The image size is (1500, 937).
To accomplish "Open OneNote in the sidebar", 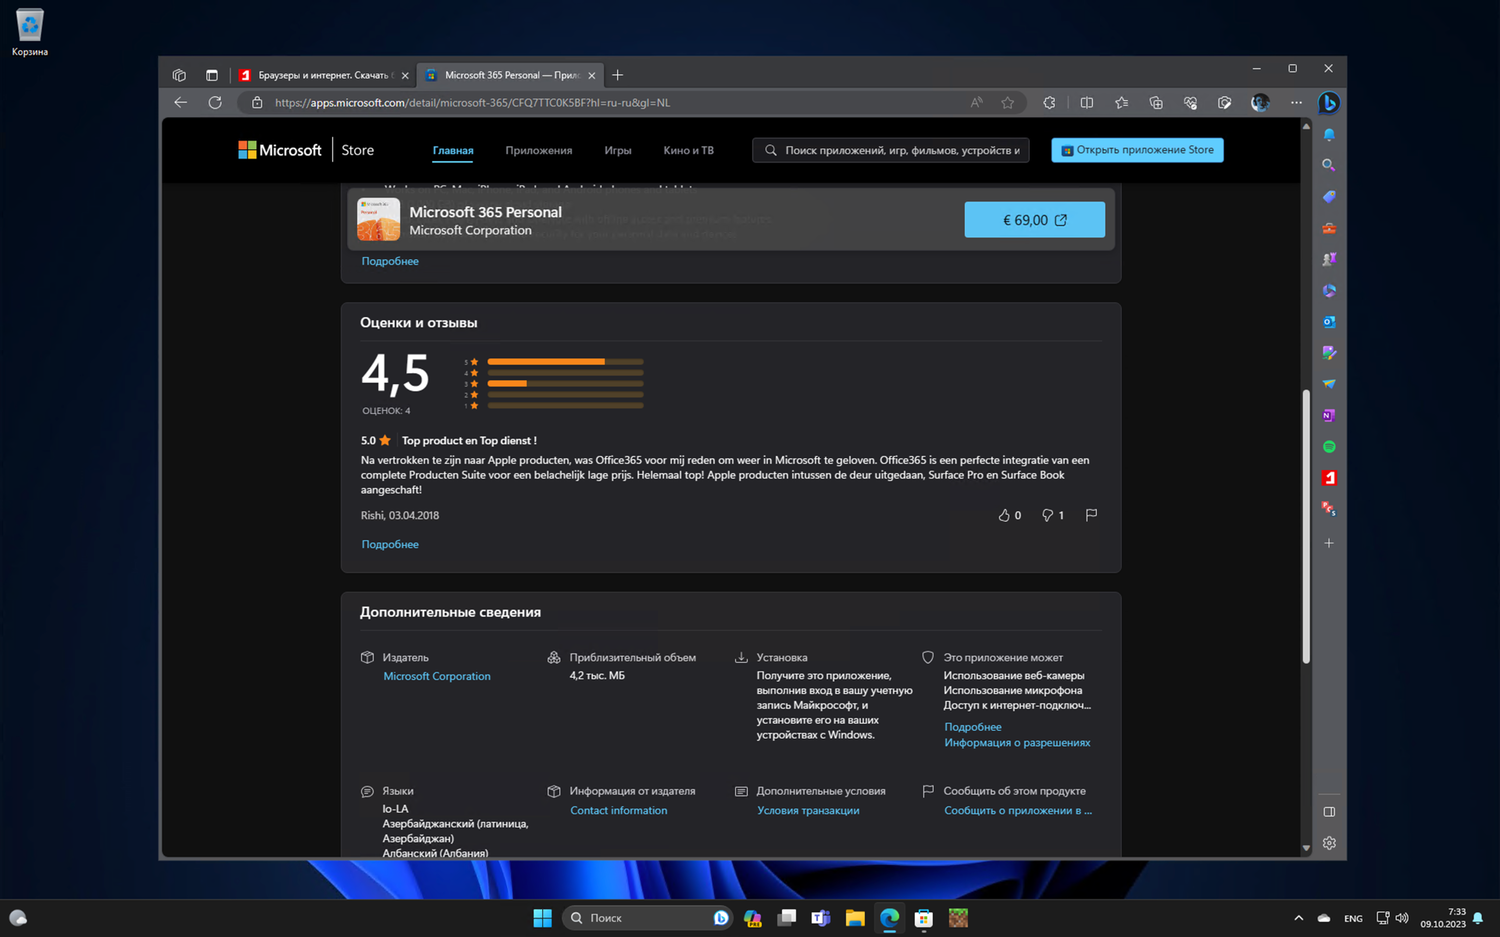I will [x=1329, y=415].
